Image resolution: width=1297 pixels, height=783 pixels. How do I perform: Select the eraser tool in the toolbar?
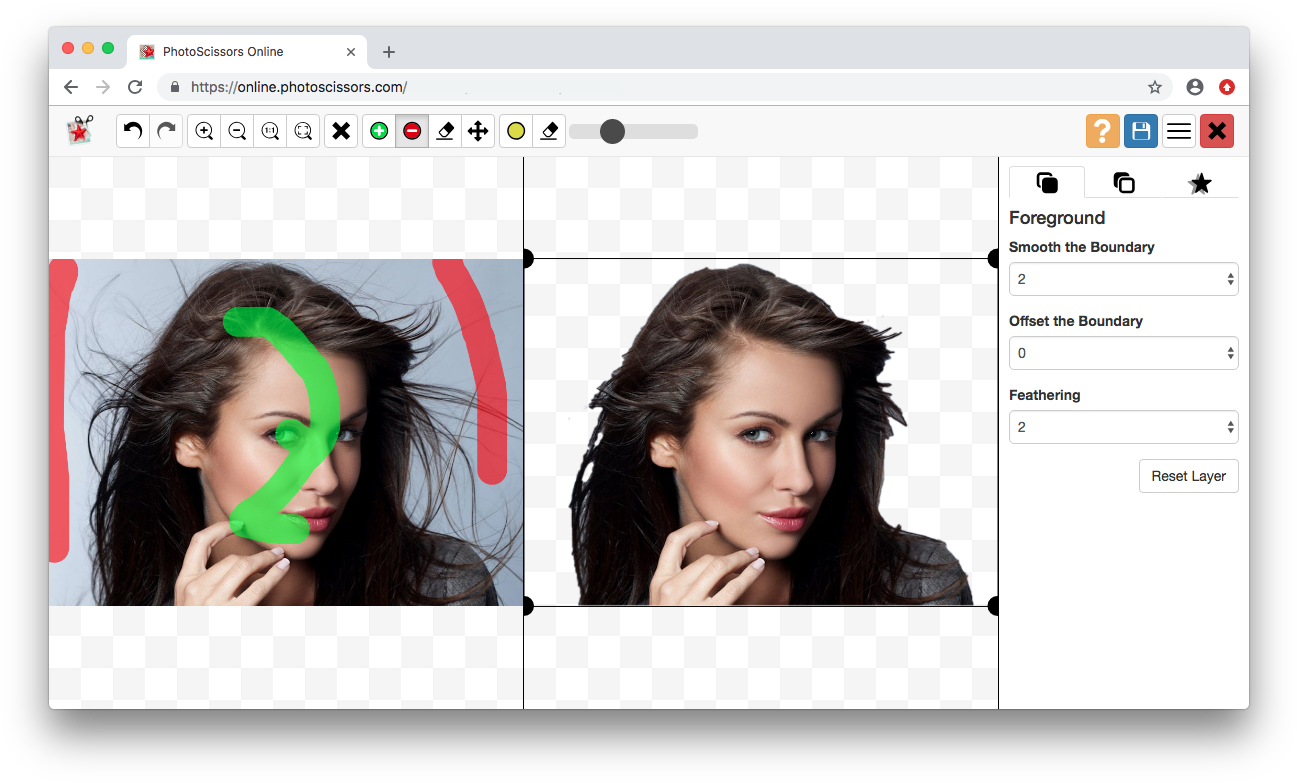click(x=445, y=131)
